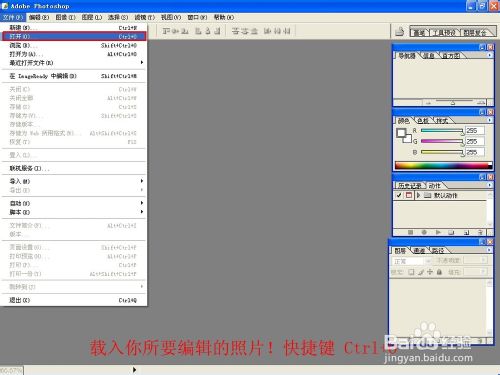Viewport: 500px width, 375px height.
Task: Toggle lock all padlock in Layers panel
Action: (x=439, y=272)
